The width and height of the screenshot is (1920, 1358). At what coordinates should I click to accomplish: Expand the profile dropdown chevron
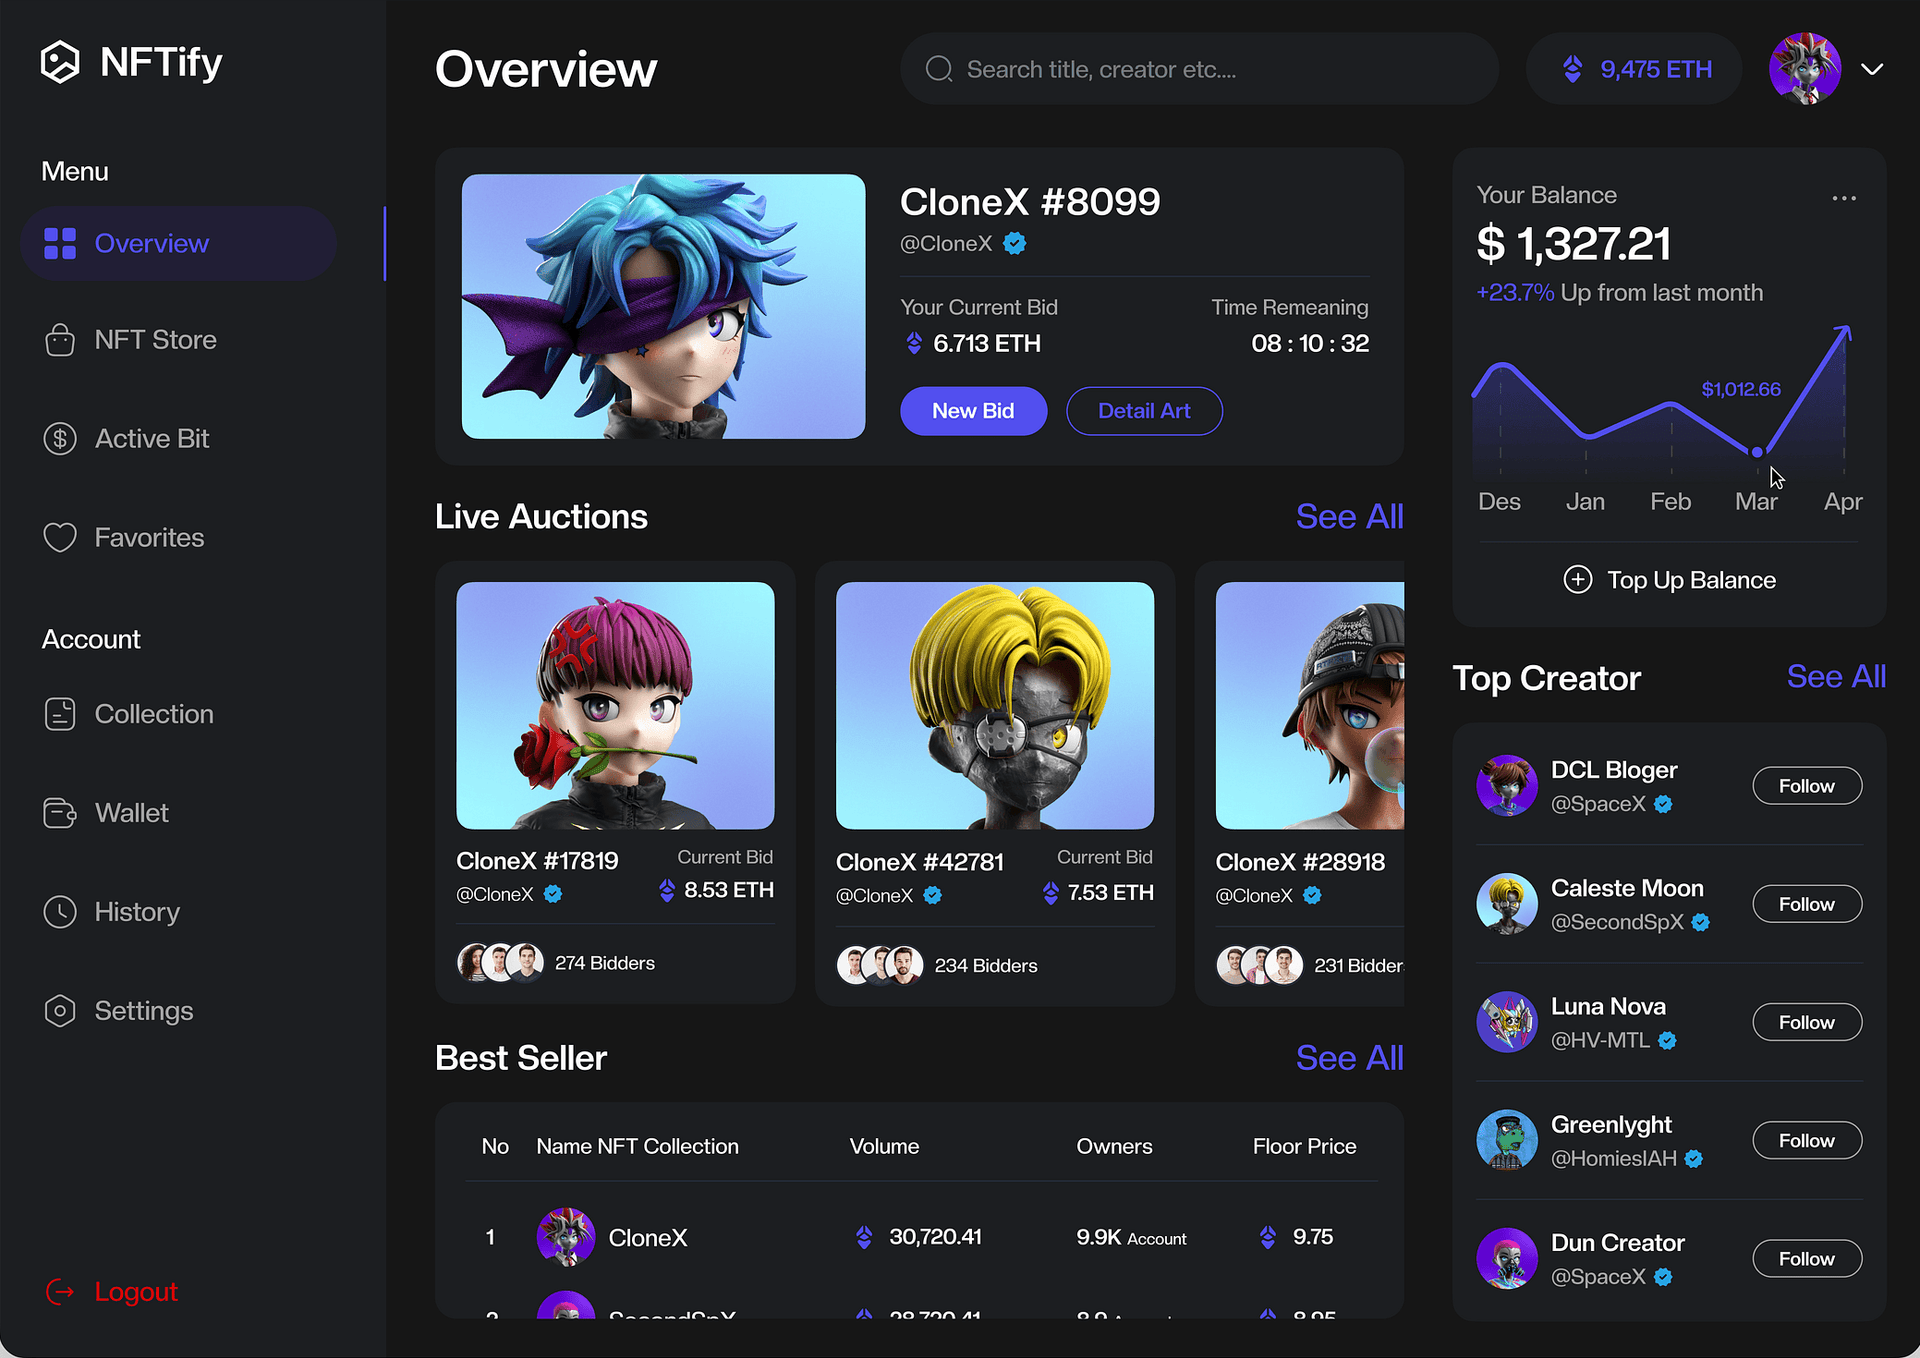(x=1872, y=69)
